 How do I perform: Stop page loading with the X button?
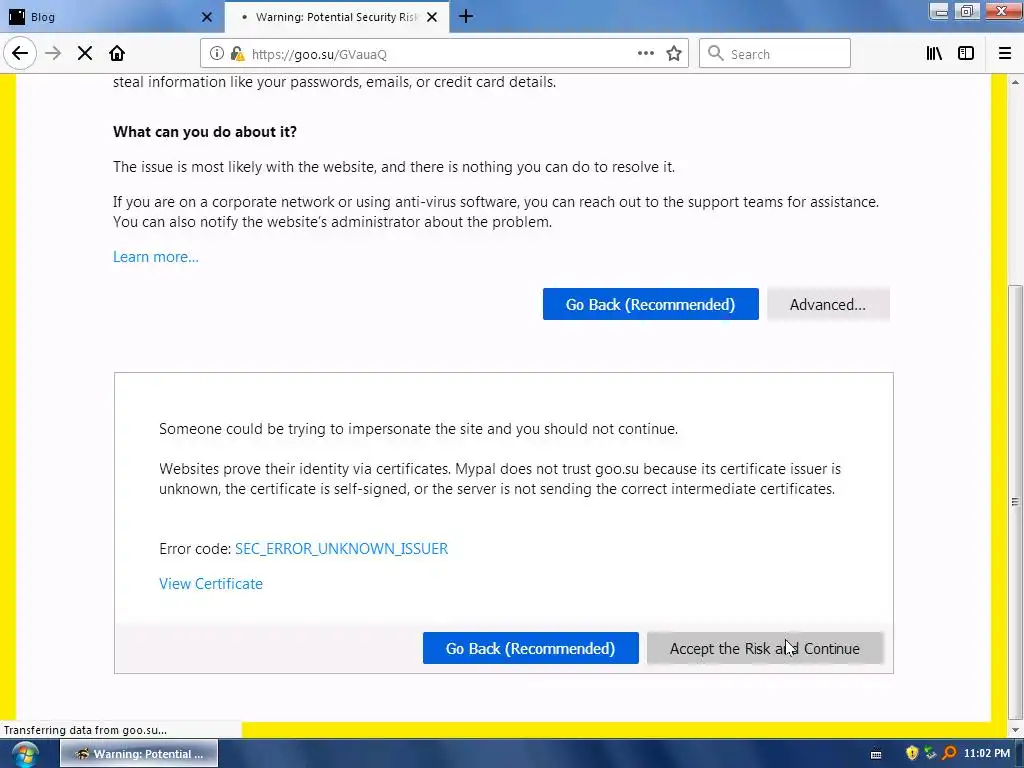[85, 54]
